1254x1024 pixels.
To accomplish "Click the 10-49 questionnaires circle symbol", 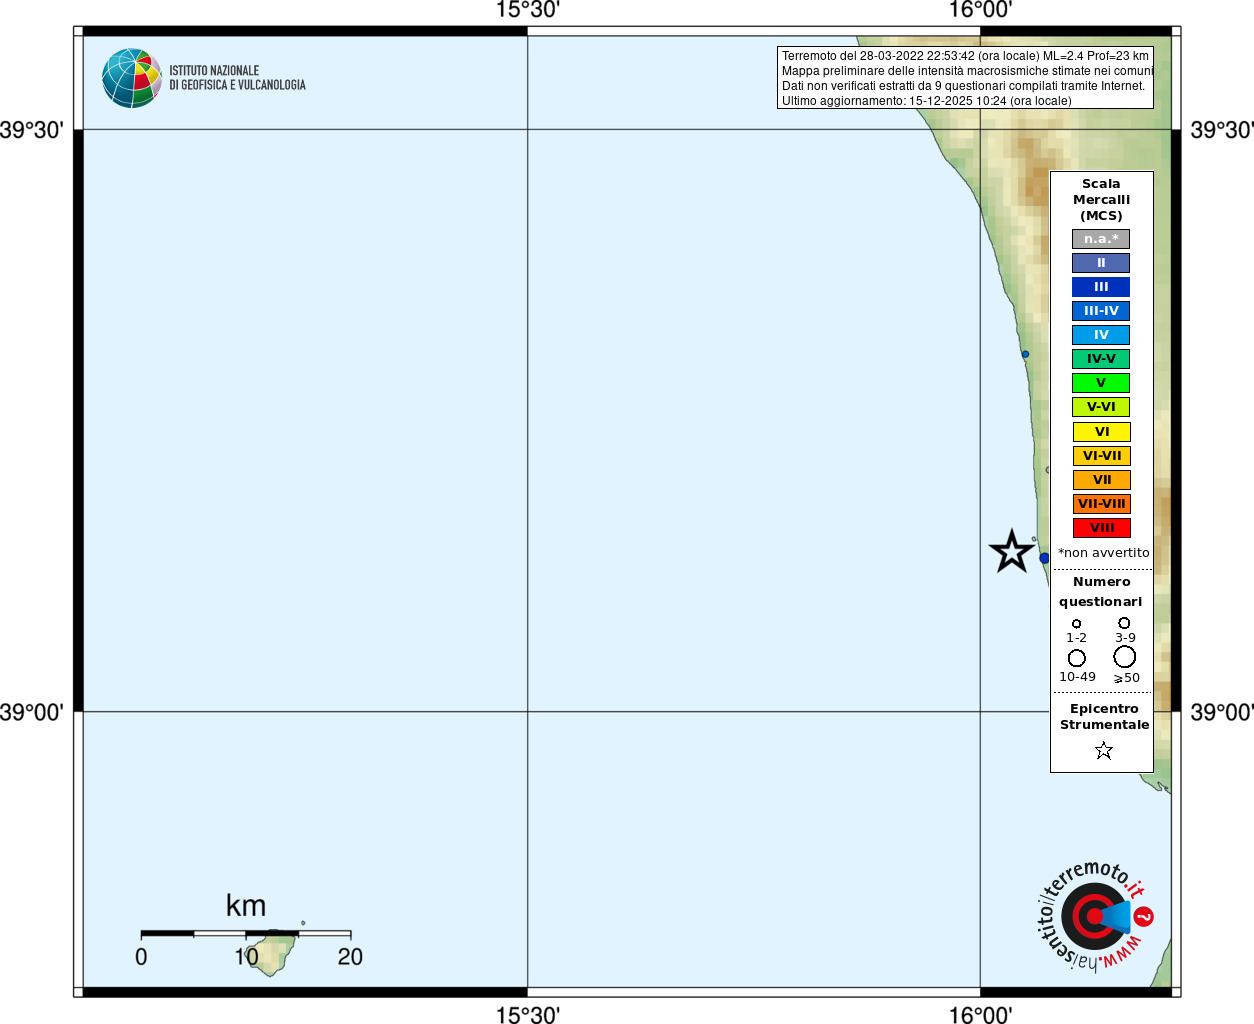I will [x=1077, y=658].
